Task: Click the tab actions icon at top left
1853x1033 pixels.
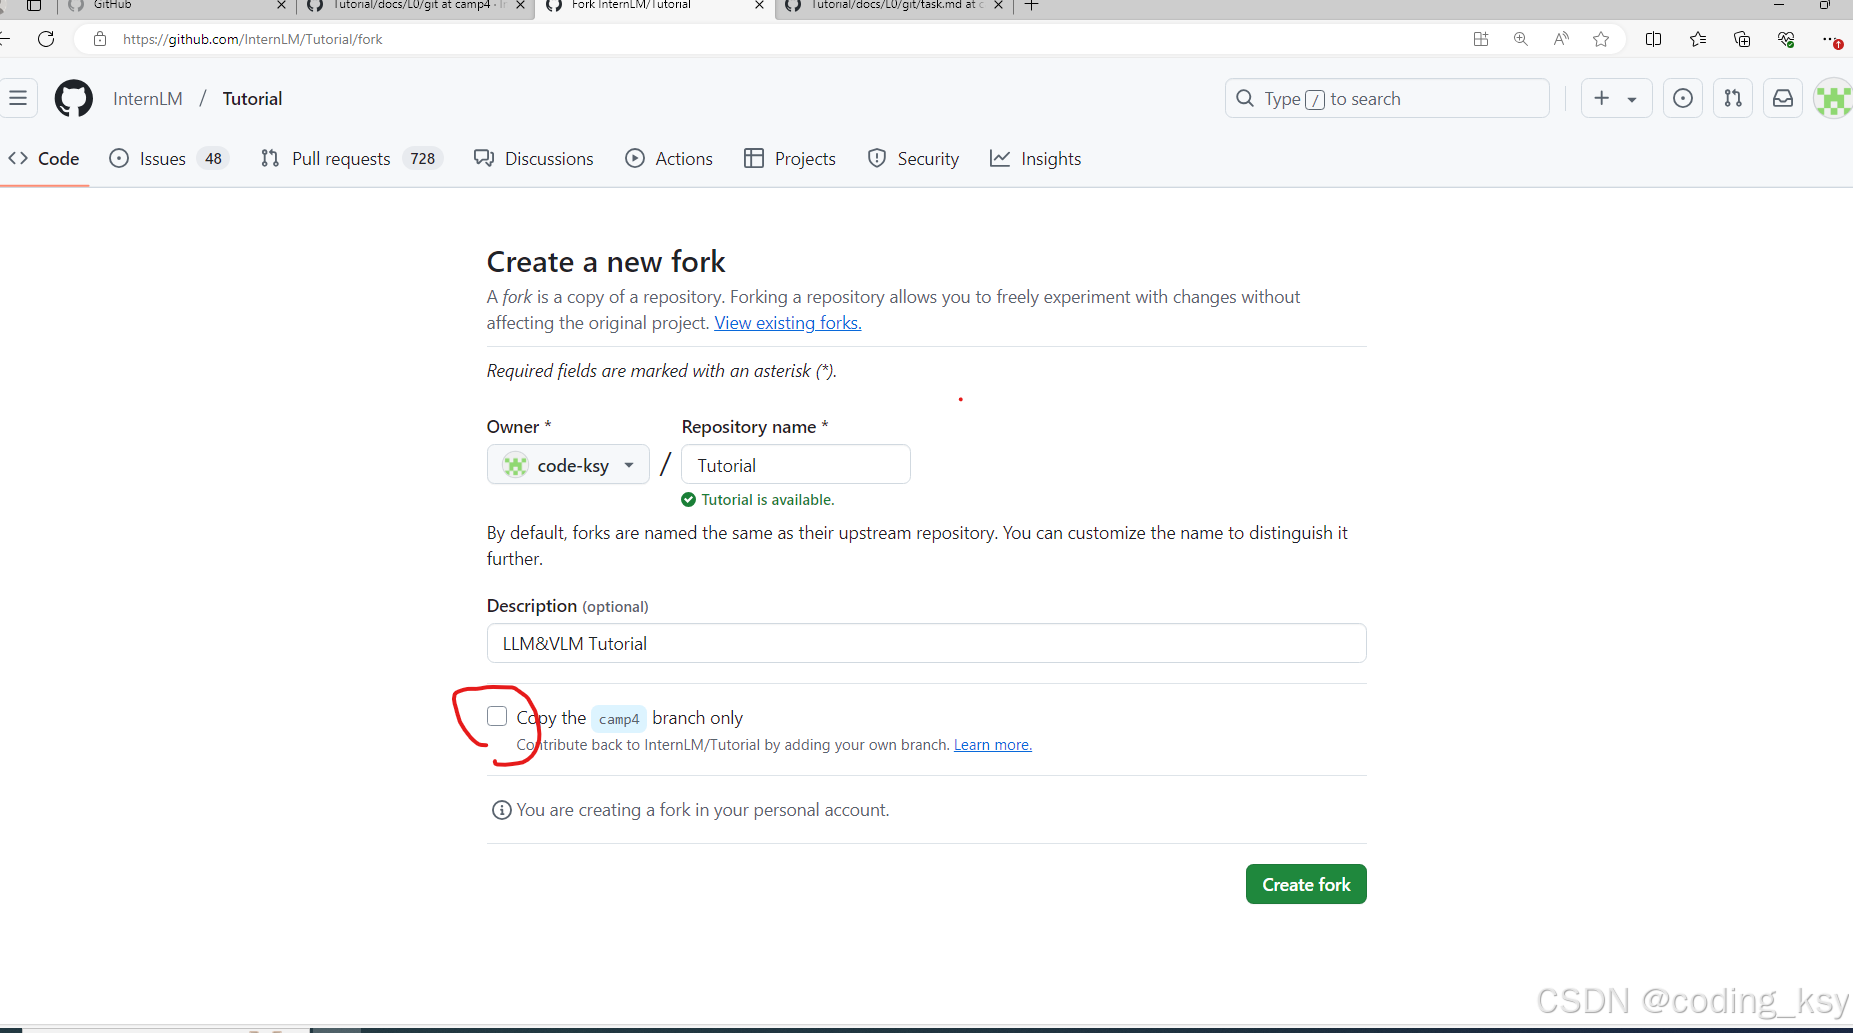Action: [33, 5]
